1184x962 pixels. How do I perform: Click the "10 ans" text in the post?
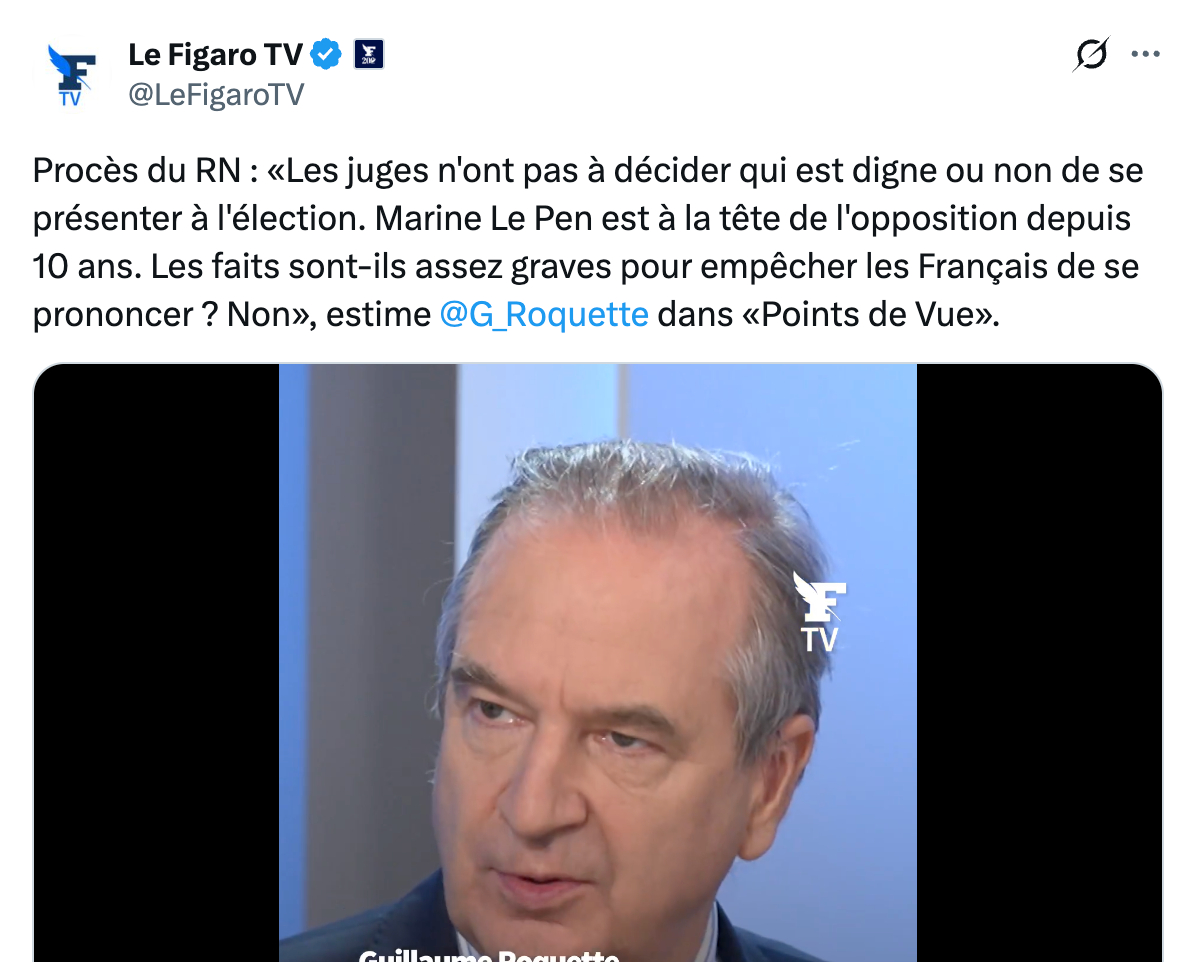pyautogui.click(x=86, y=267)
